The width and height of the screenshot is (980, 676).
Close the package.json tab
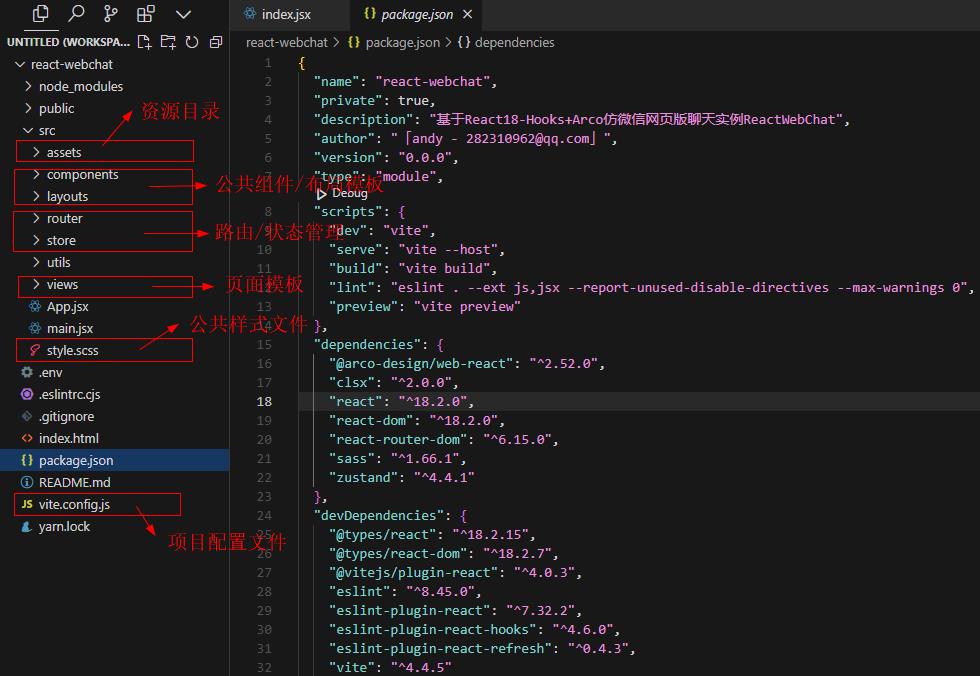pos(467,15)
